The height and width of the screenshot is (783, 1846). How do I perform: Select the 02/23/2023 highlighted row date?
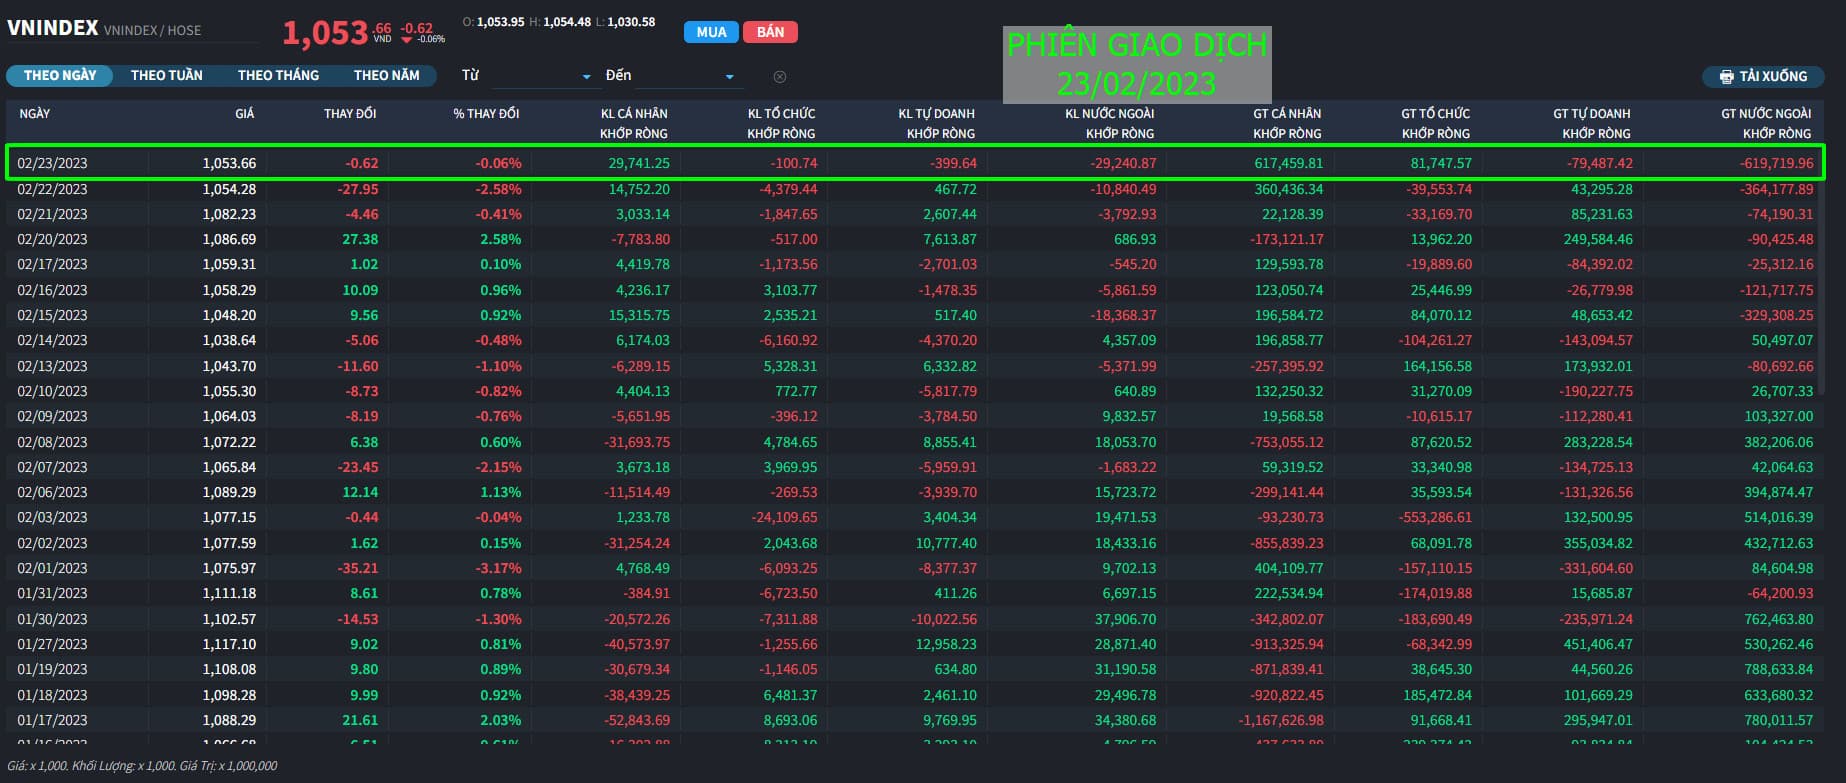point(52,163)
